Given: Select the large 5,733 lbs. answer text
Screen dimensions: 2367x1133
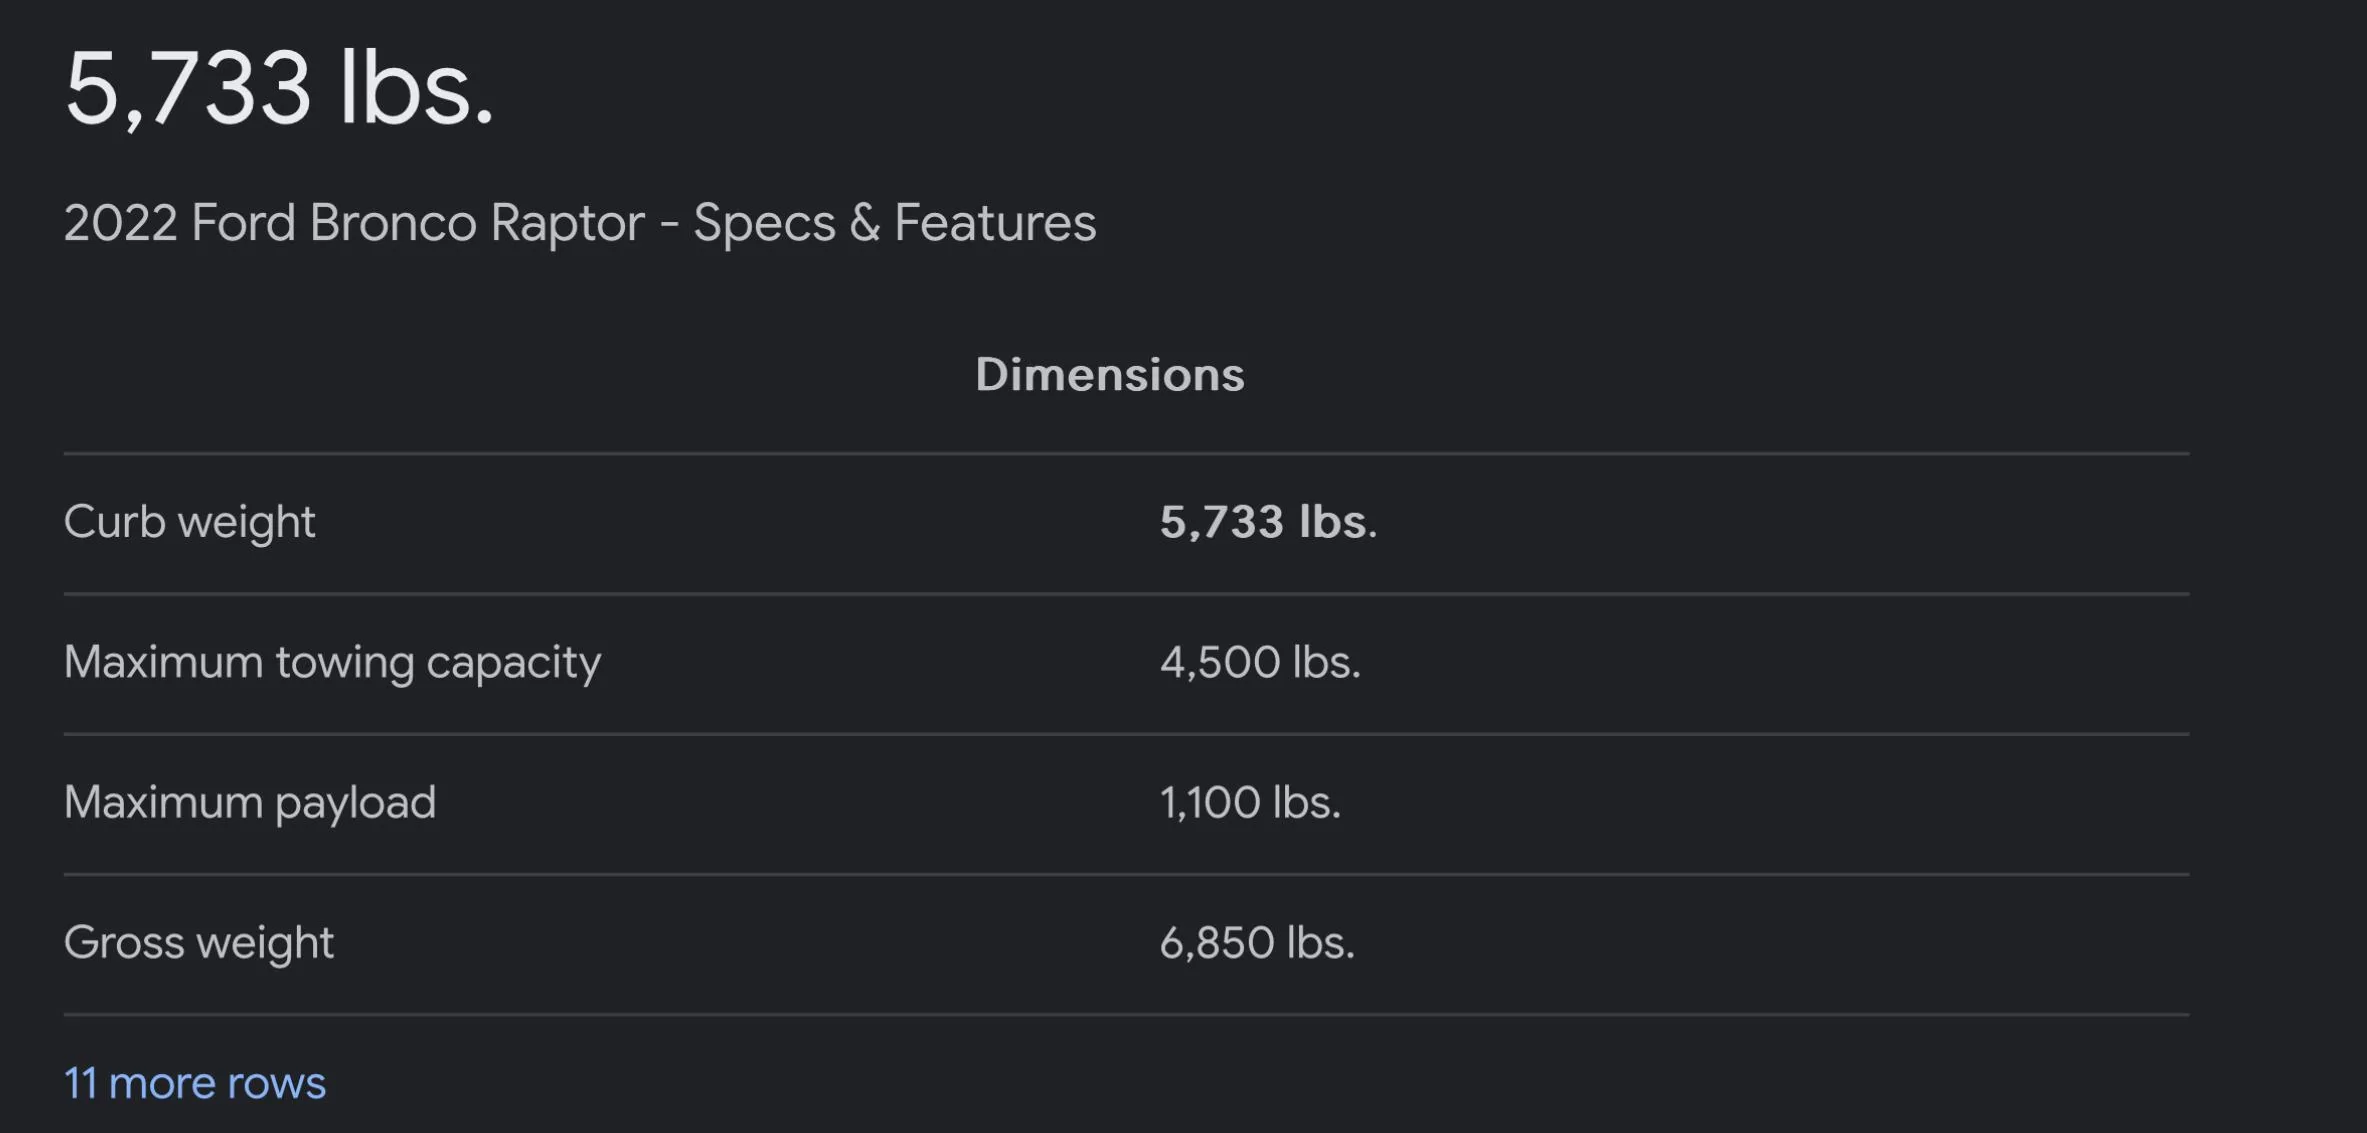Looking at the screenshot, I should coord(280,89).
